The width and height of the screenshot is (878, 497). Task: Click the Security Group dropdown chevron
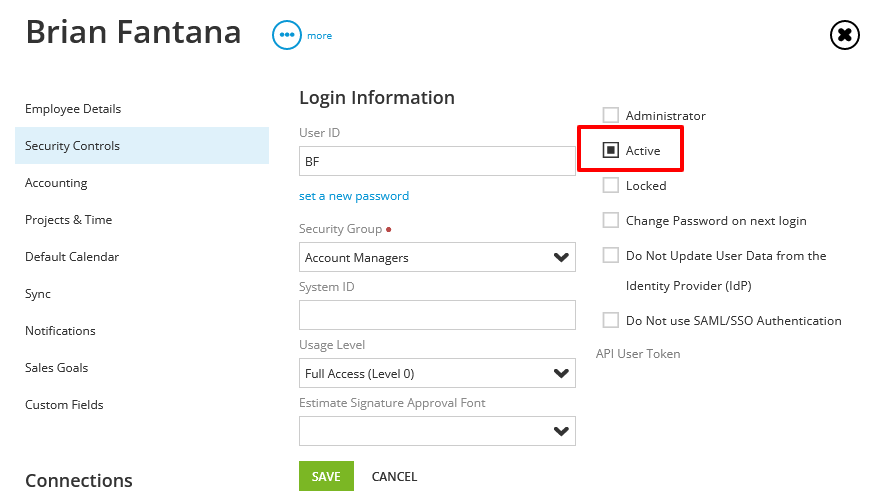[x=561, y=257]
